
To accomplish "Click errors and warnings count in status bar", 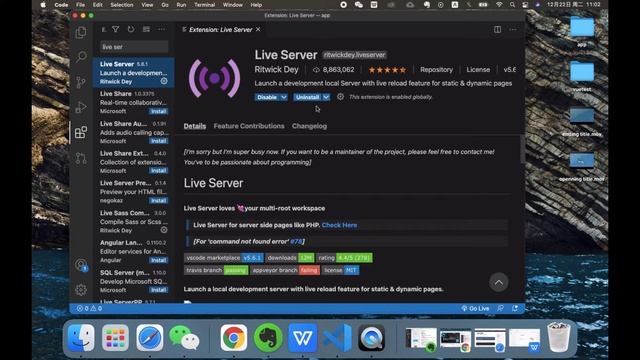I will pyautogui.click(x=89, y=308).
